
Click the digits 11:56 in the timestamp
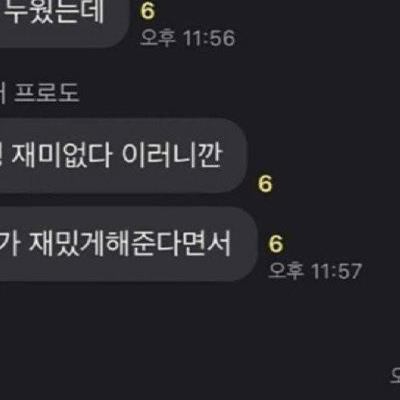tap(209, 38)
